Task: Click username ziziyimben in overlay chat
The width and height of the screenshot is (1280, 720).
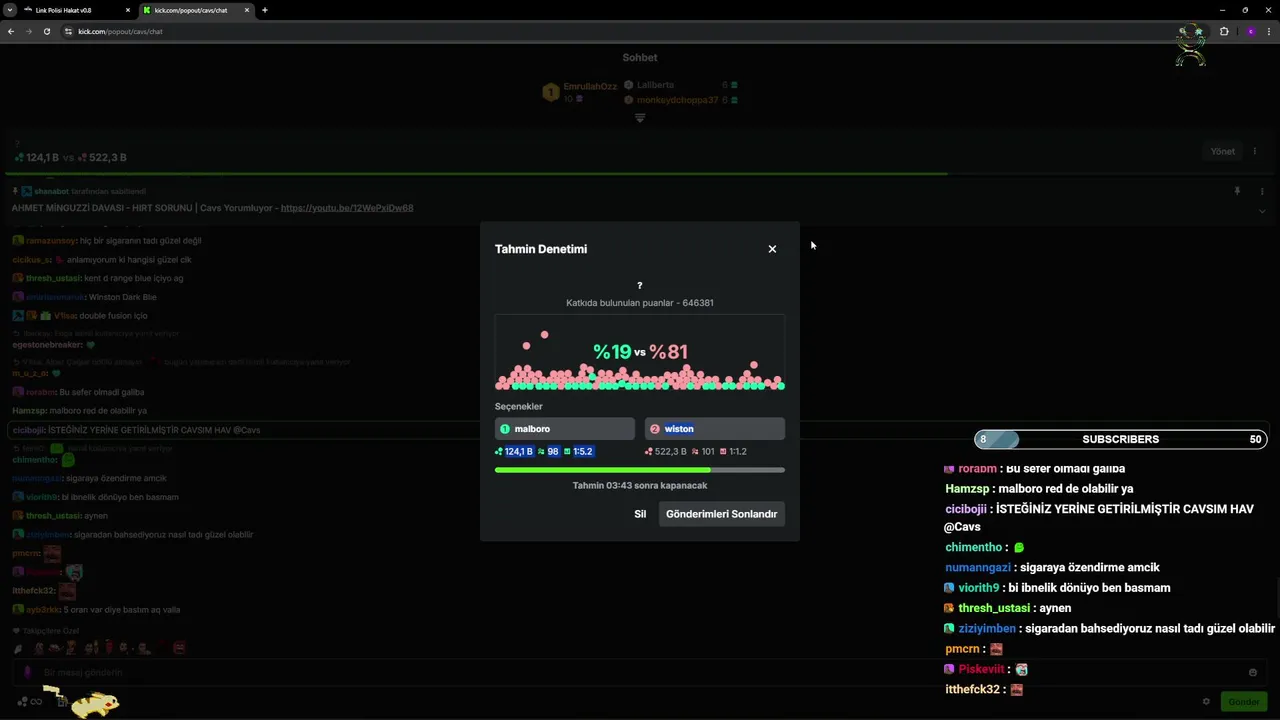Action: 987,628
